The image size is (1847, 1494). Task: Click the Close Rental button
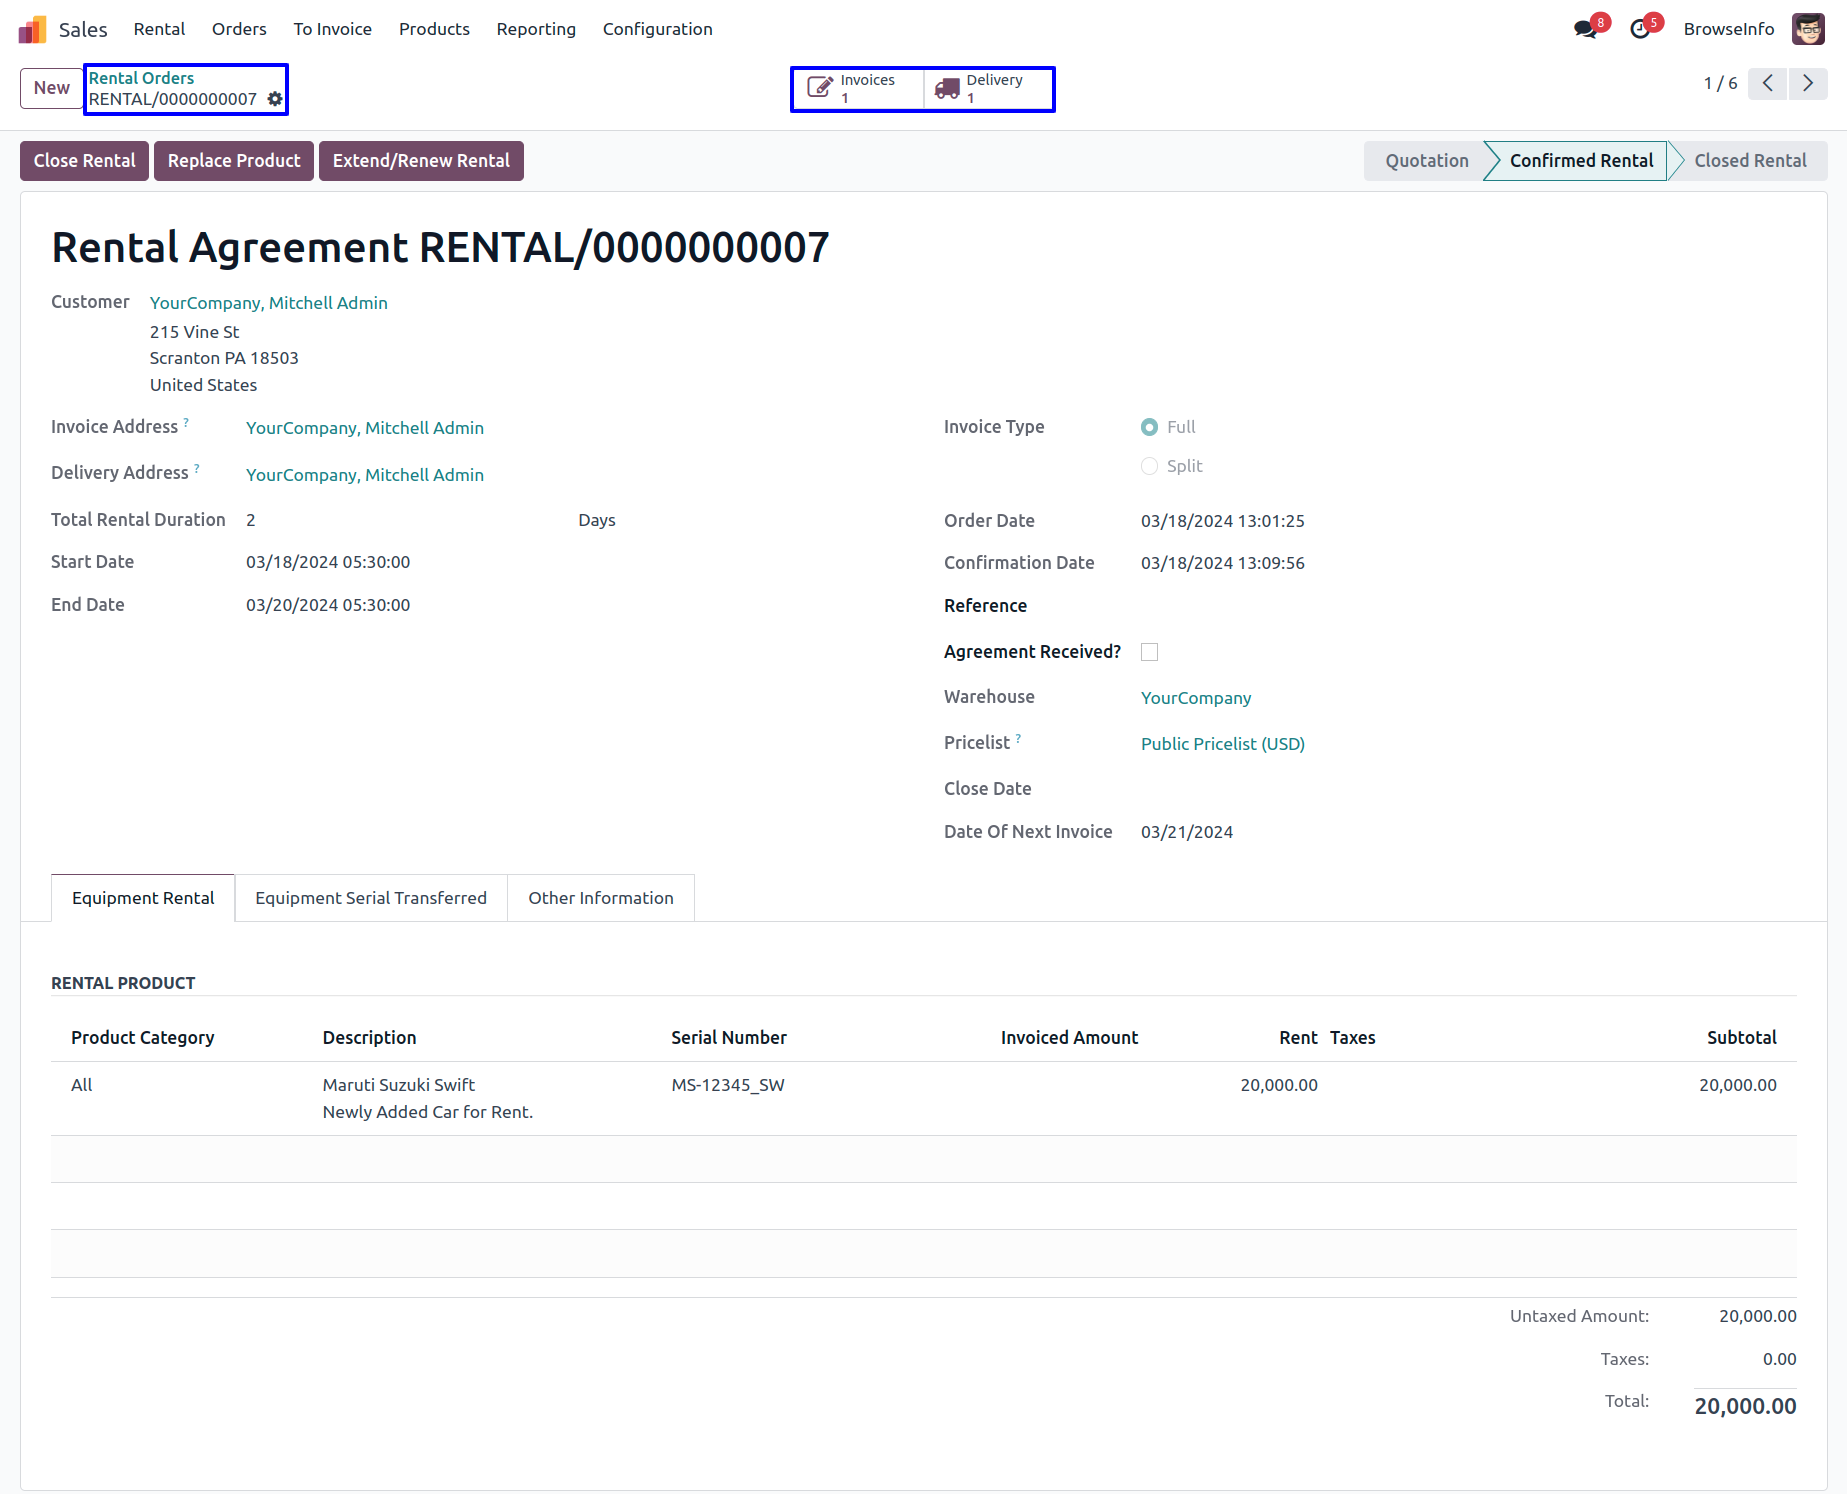point(85,161)
